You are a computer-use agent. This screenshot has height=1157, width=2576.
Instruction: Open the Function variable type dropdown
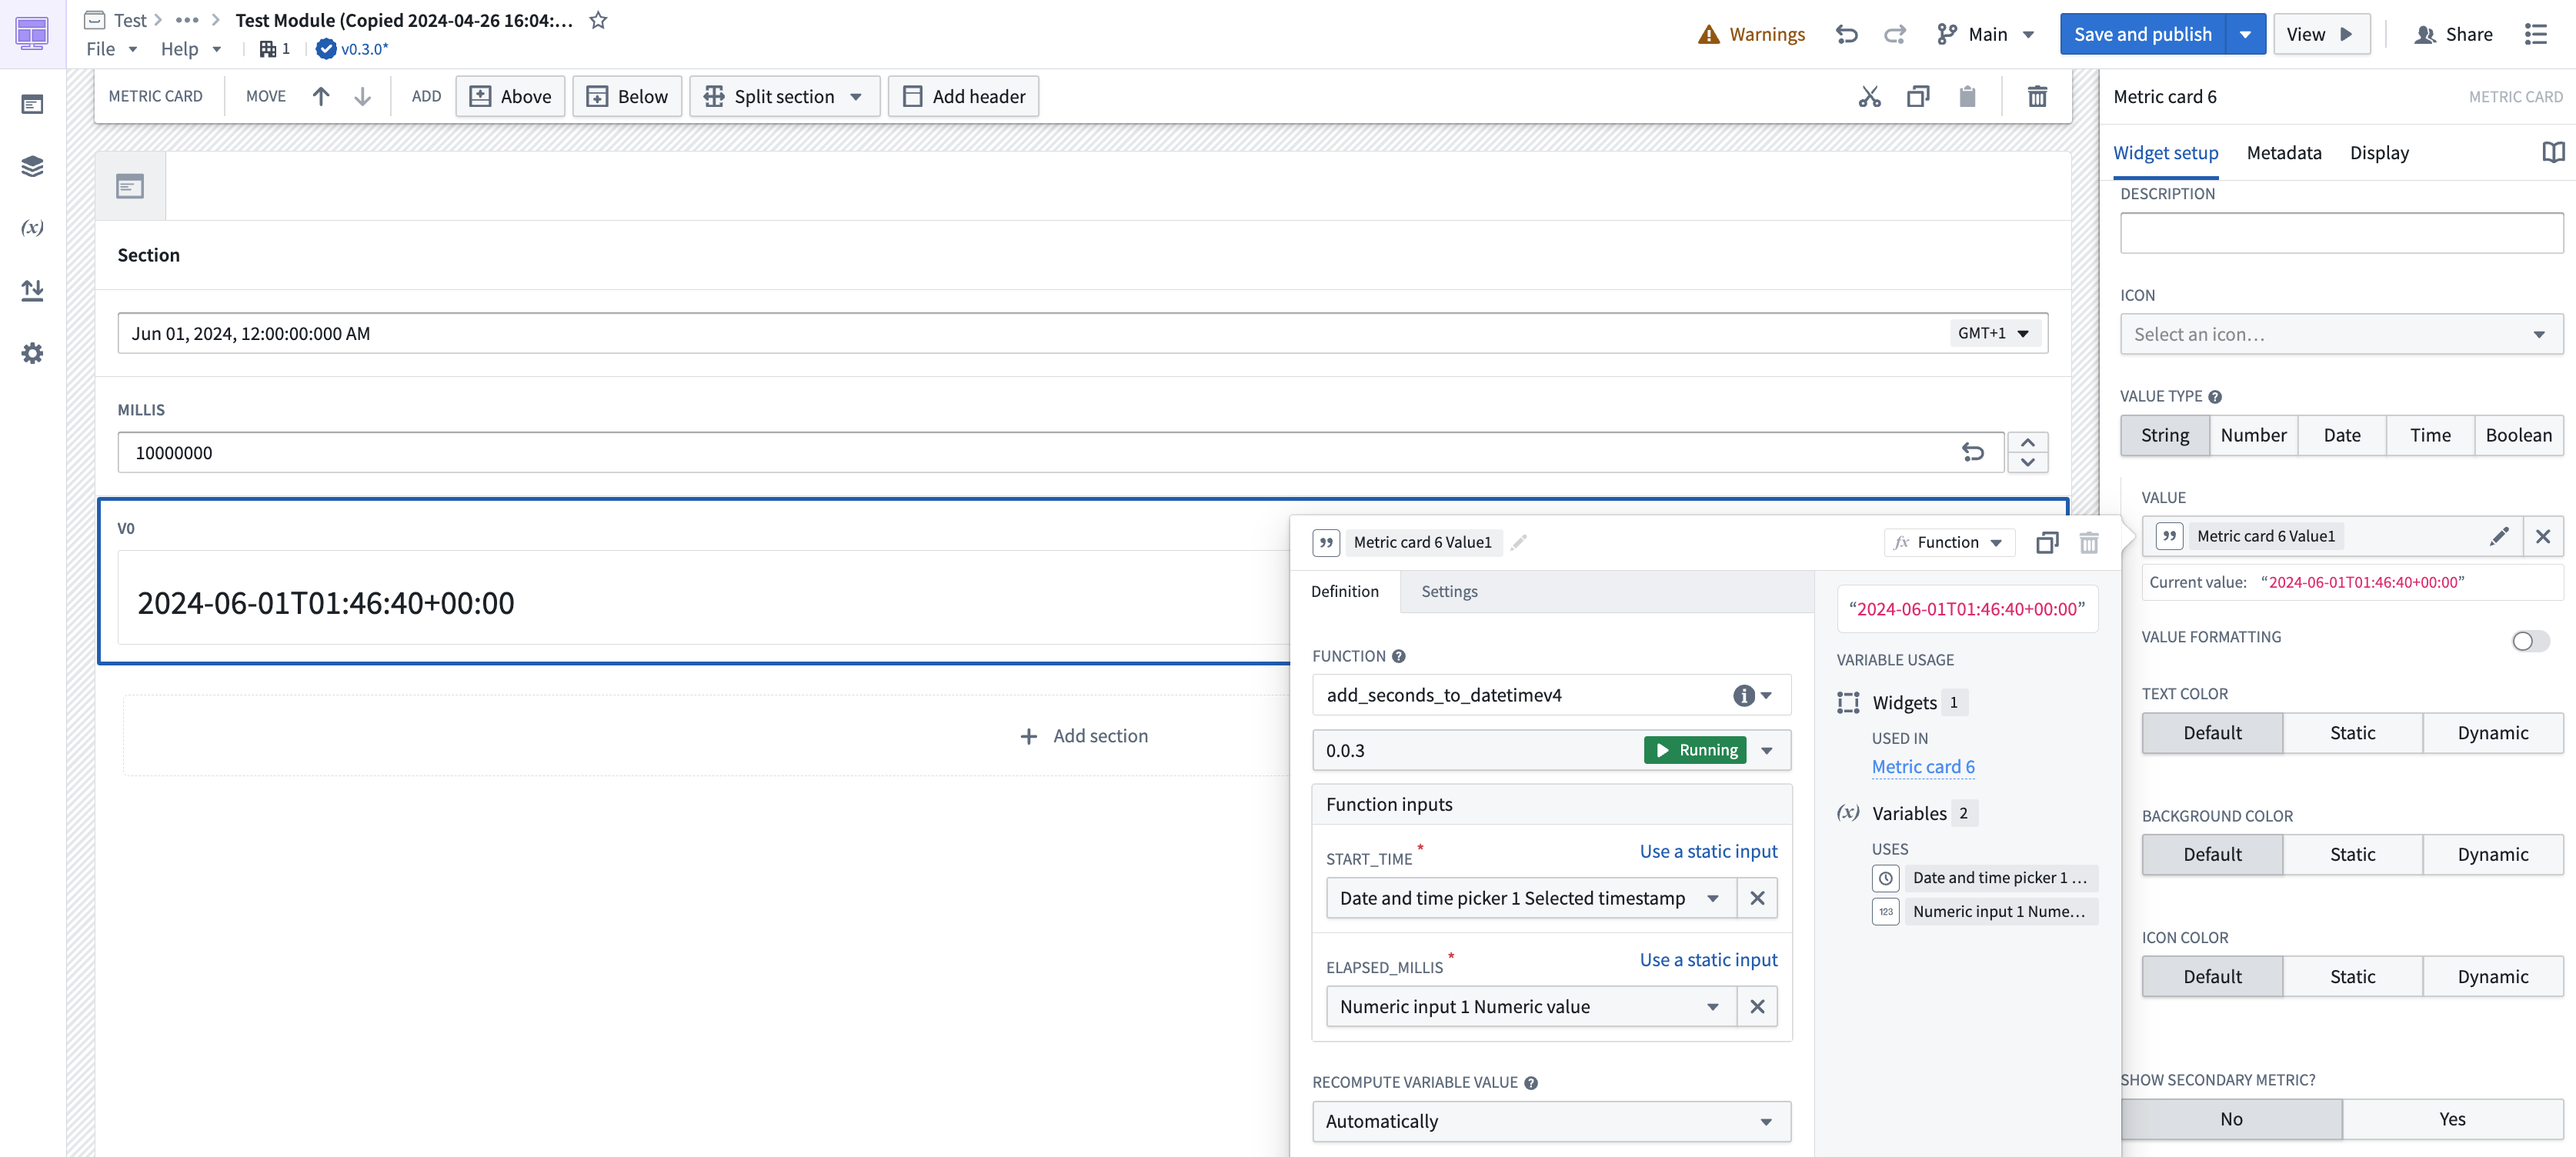point(1948,542)
